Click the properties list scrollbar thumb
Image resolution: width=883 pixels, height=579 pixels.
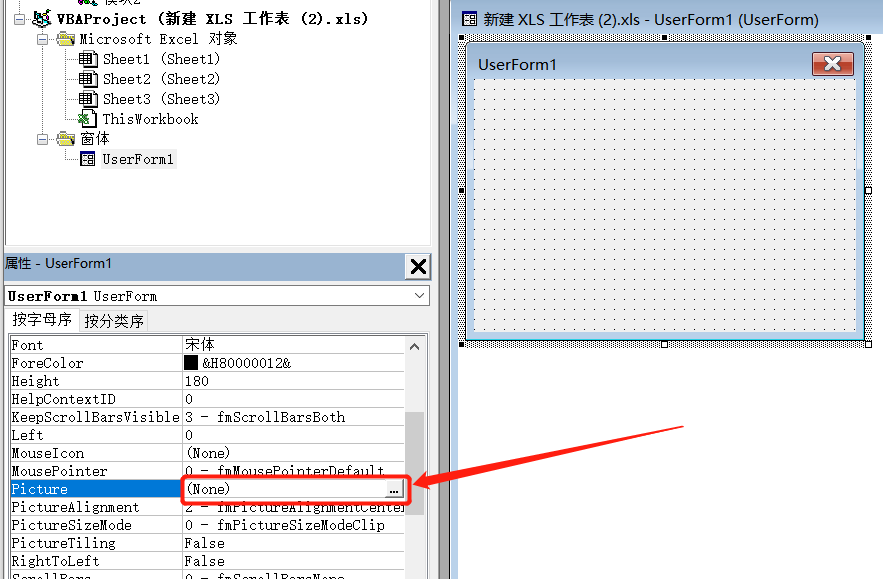tap(414, 462)
